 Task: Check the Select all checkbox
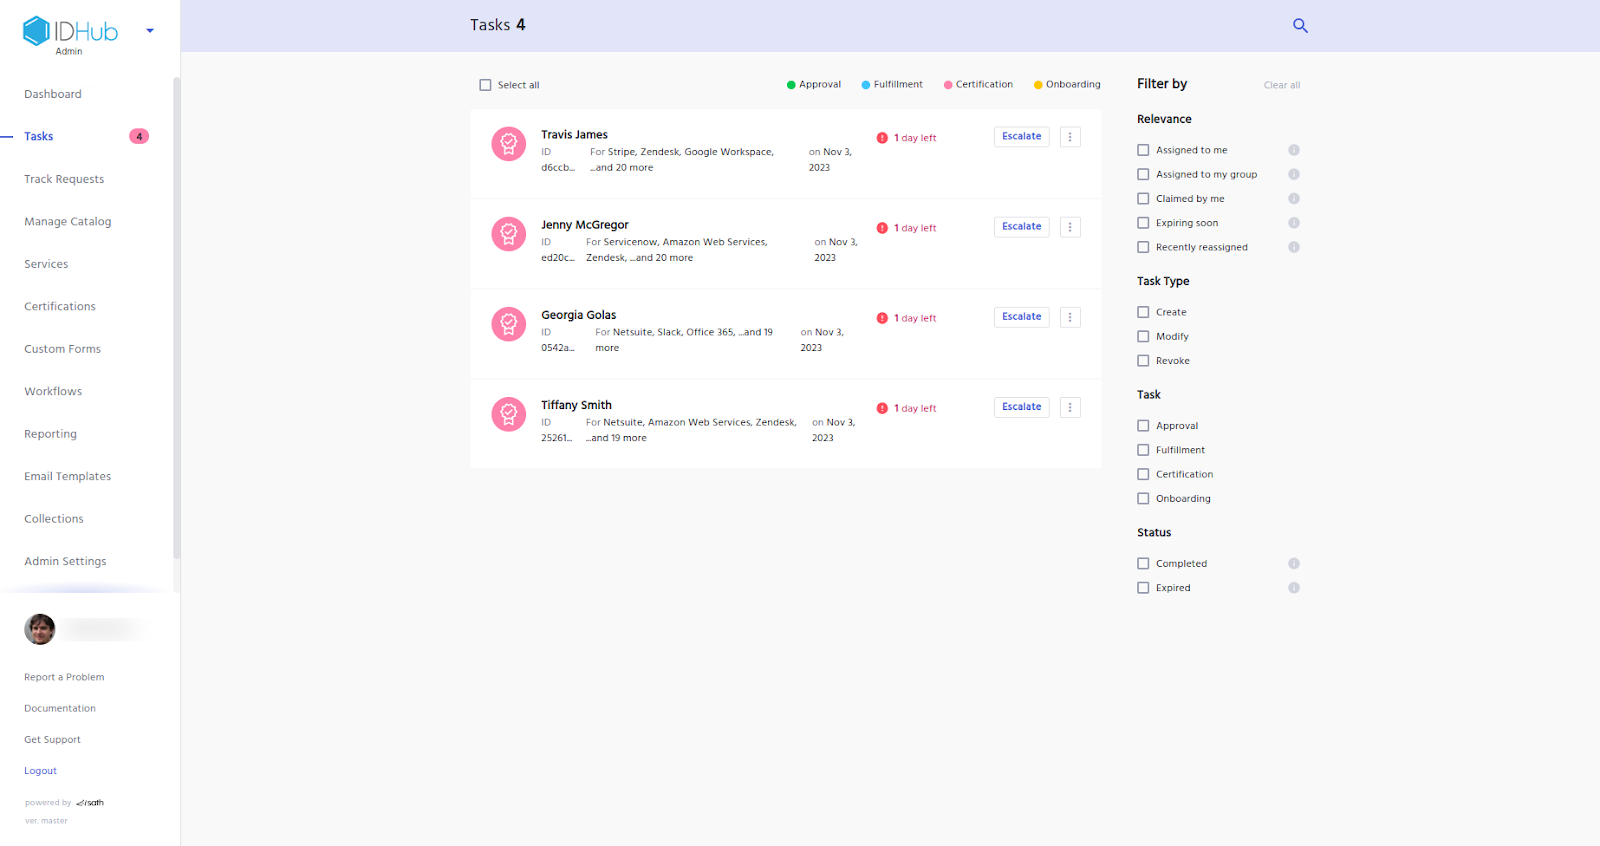click(x=486, y=85)
